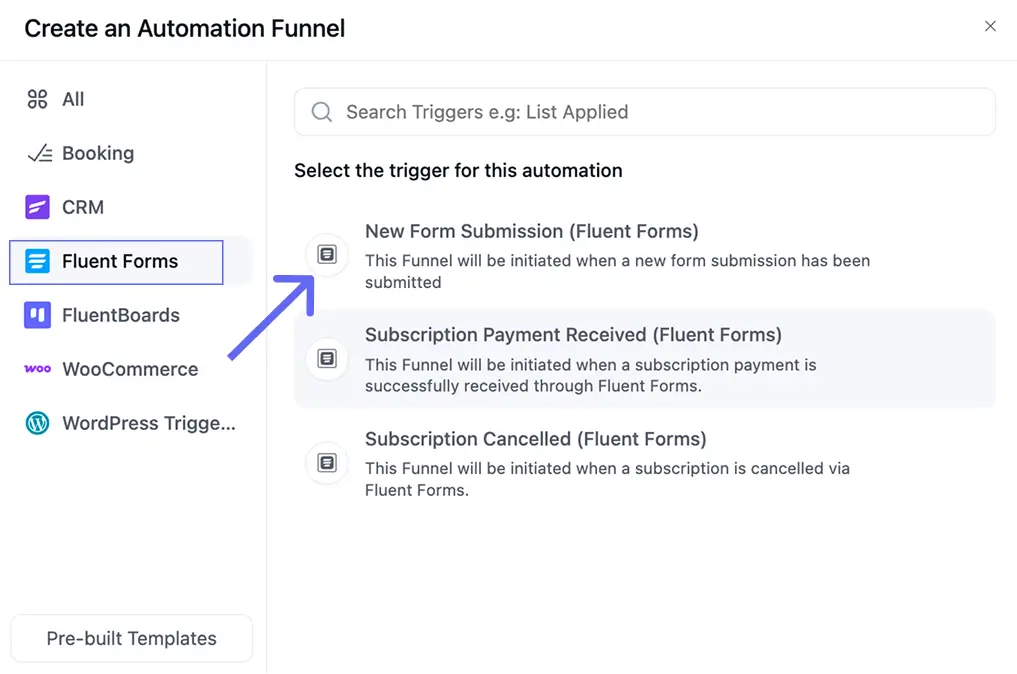Select Subscription Payment Received (Fluent Forms) title

pos(573,335)
